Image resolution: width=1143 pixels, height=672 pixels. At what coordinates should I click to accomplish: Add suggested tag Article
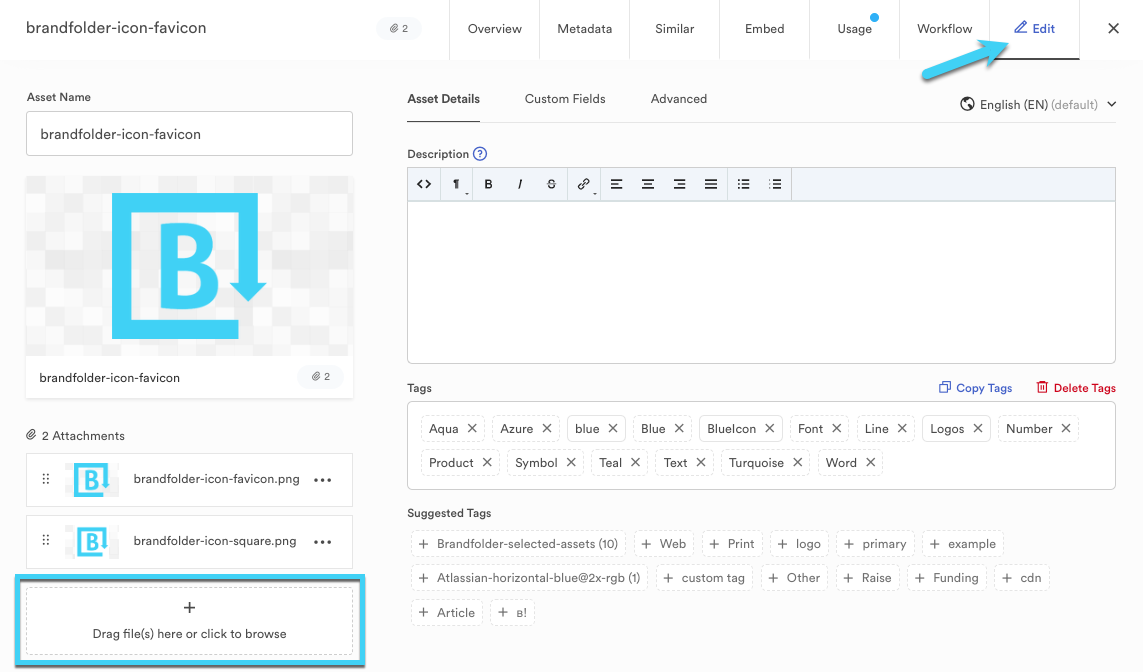447,613
